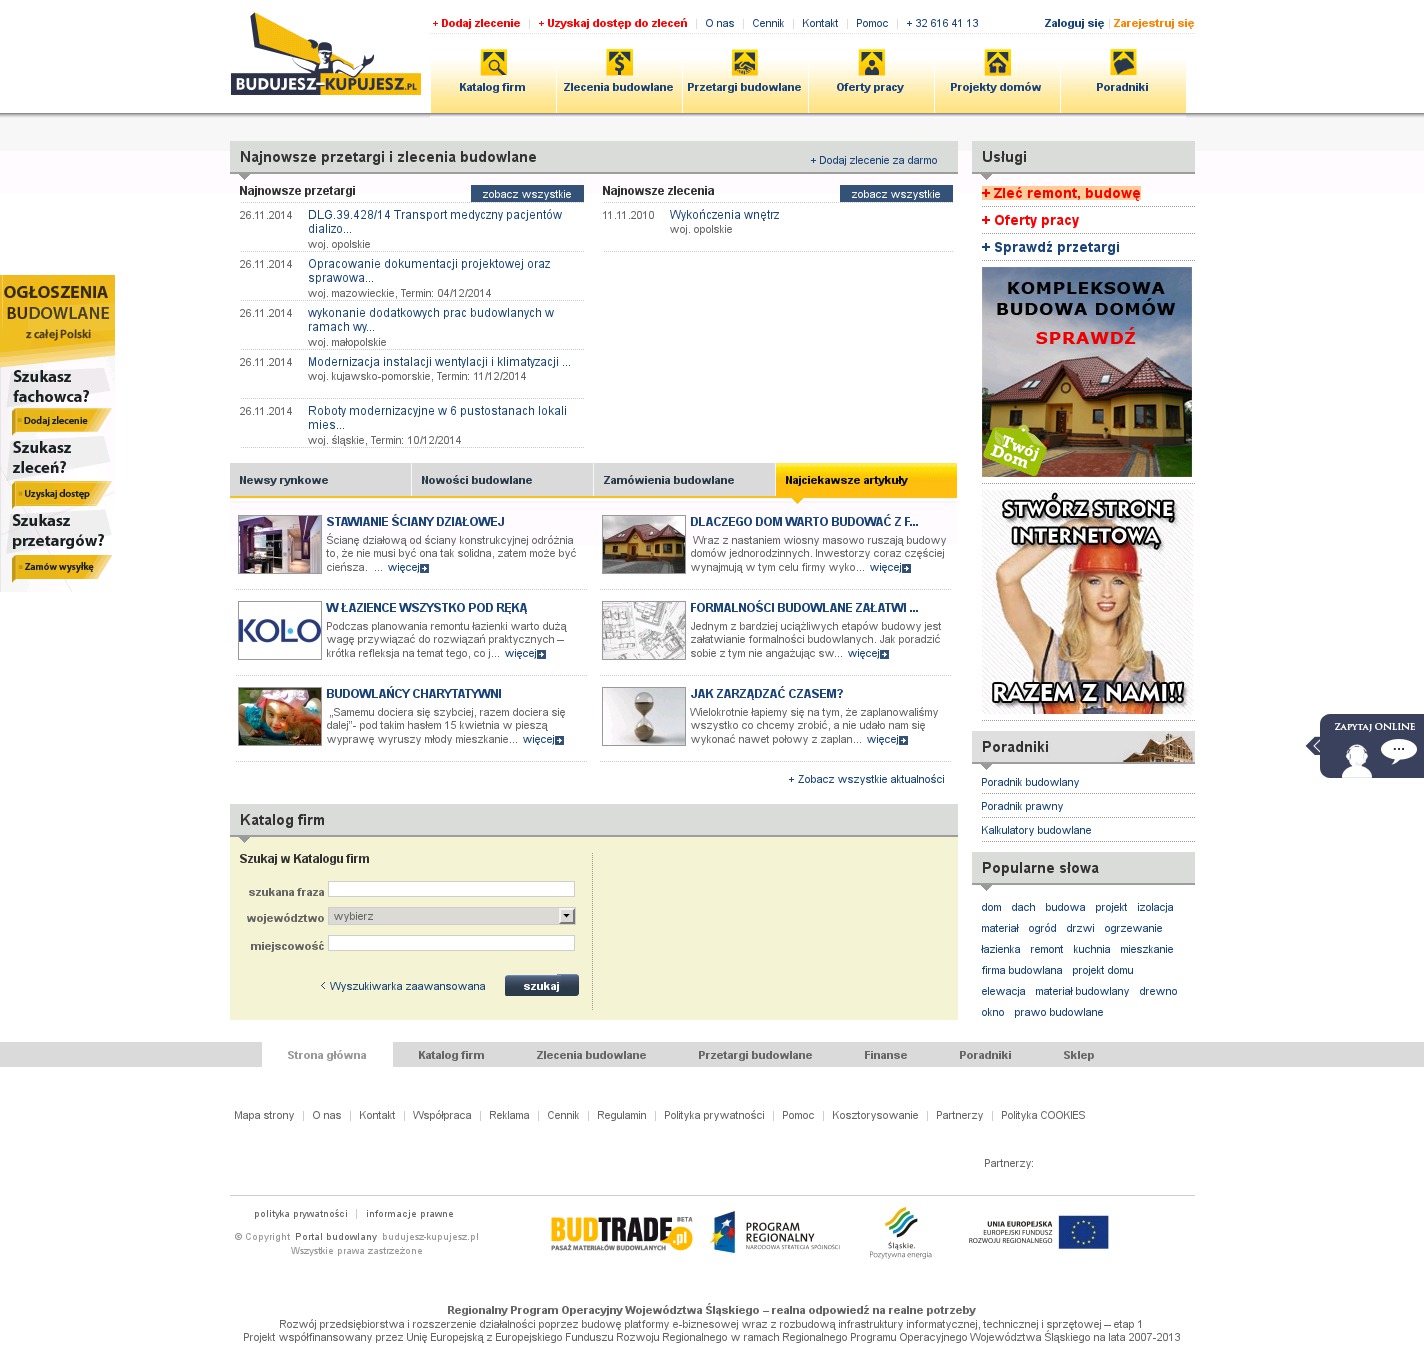Screen dimensions: 1424x1370
Task: Click + Dodaj zlecenie za darmo link
Action: coord(874,160)
